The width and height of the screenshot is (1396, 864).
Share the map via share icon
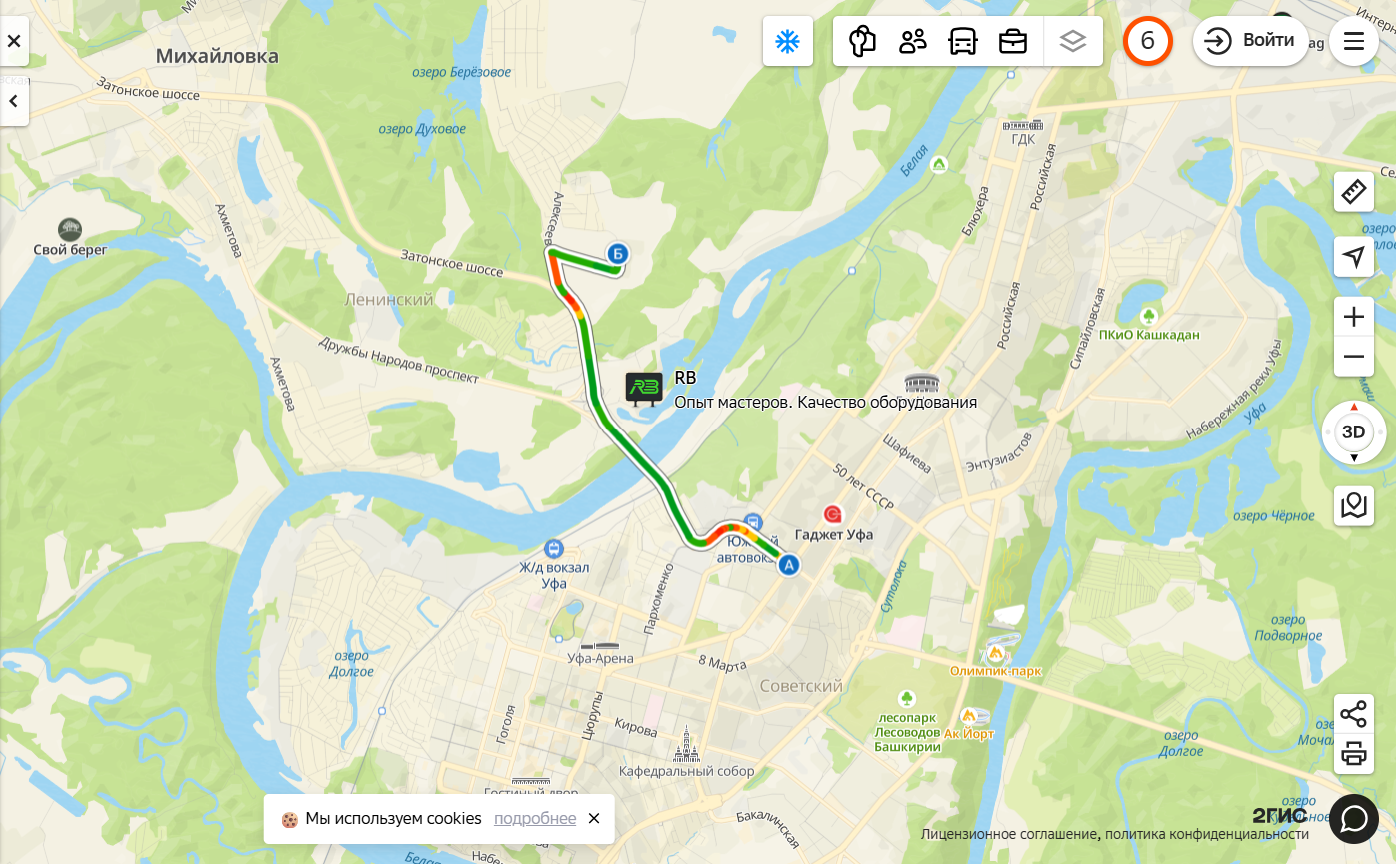tap(1354, 714)
